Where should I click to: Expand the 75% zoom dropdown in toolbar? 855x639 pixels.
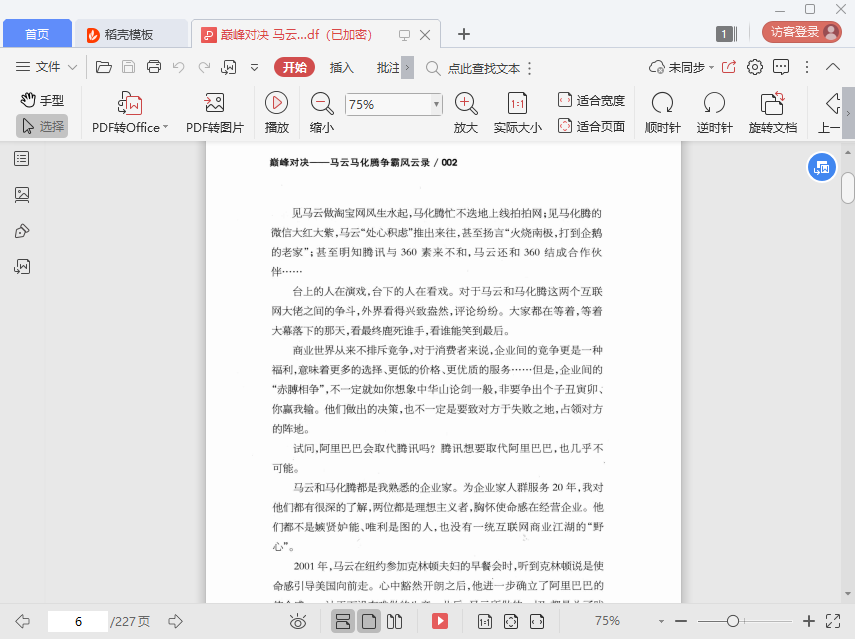click(x=436, y=104)
